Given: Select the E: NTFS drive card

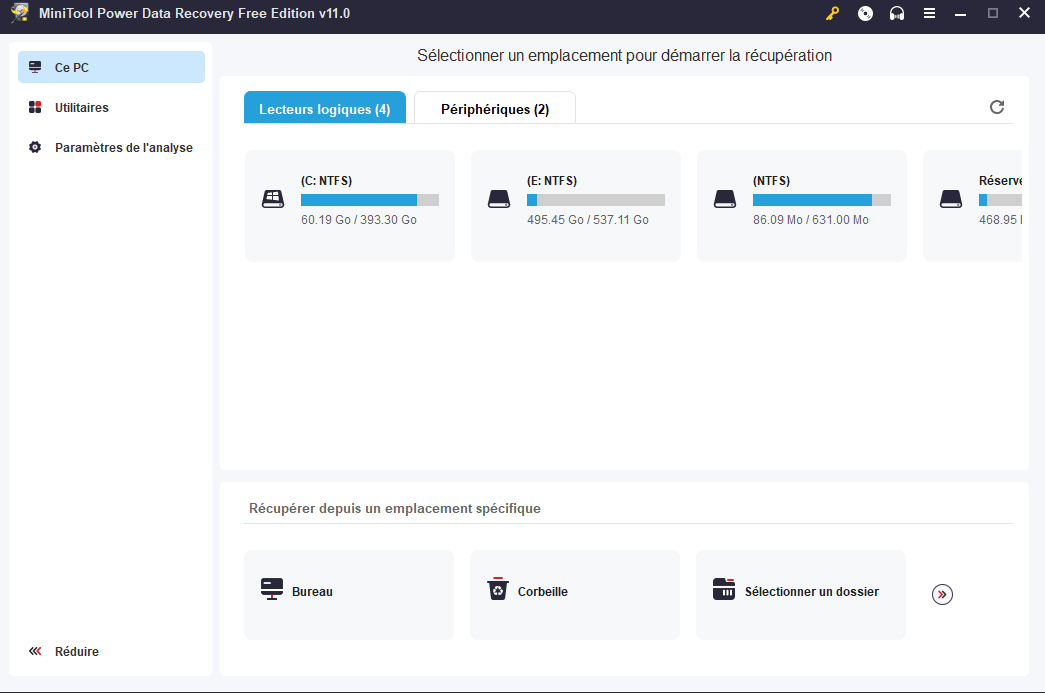Looking at the screenshot, I should point(575,205).
